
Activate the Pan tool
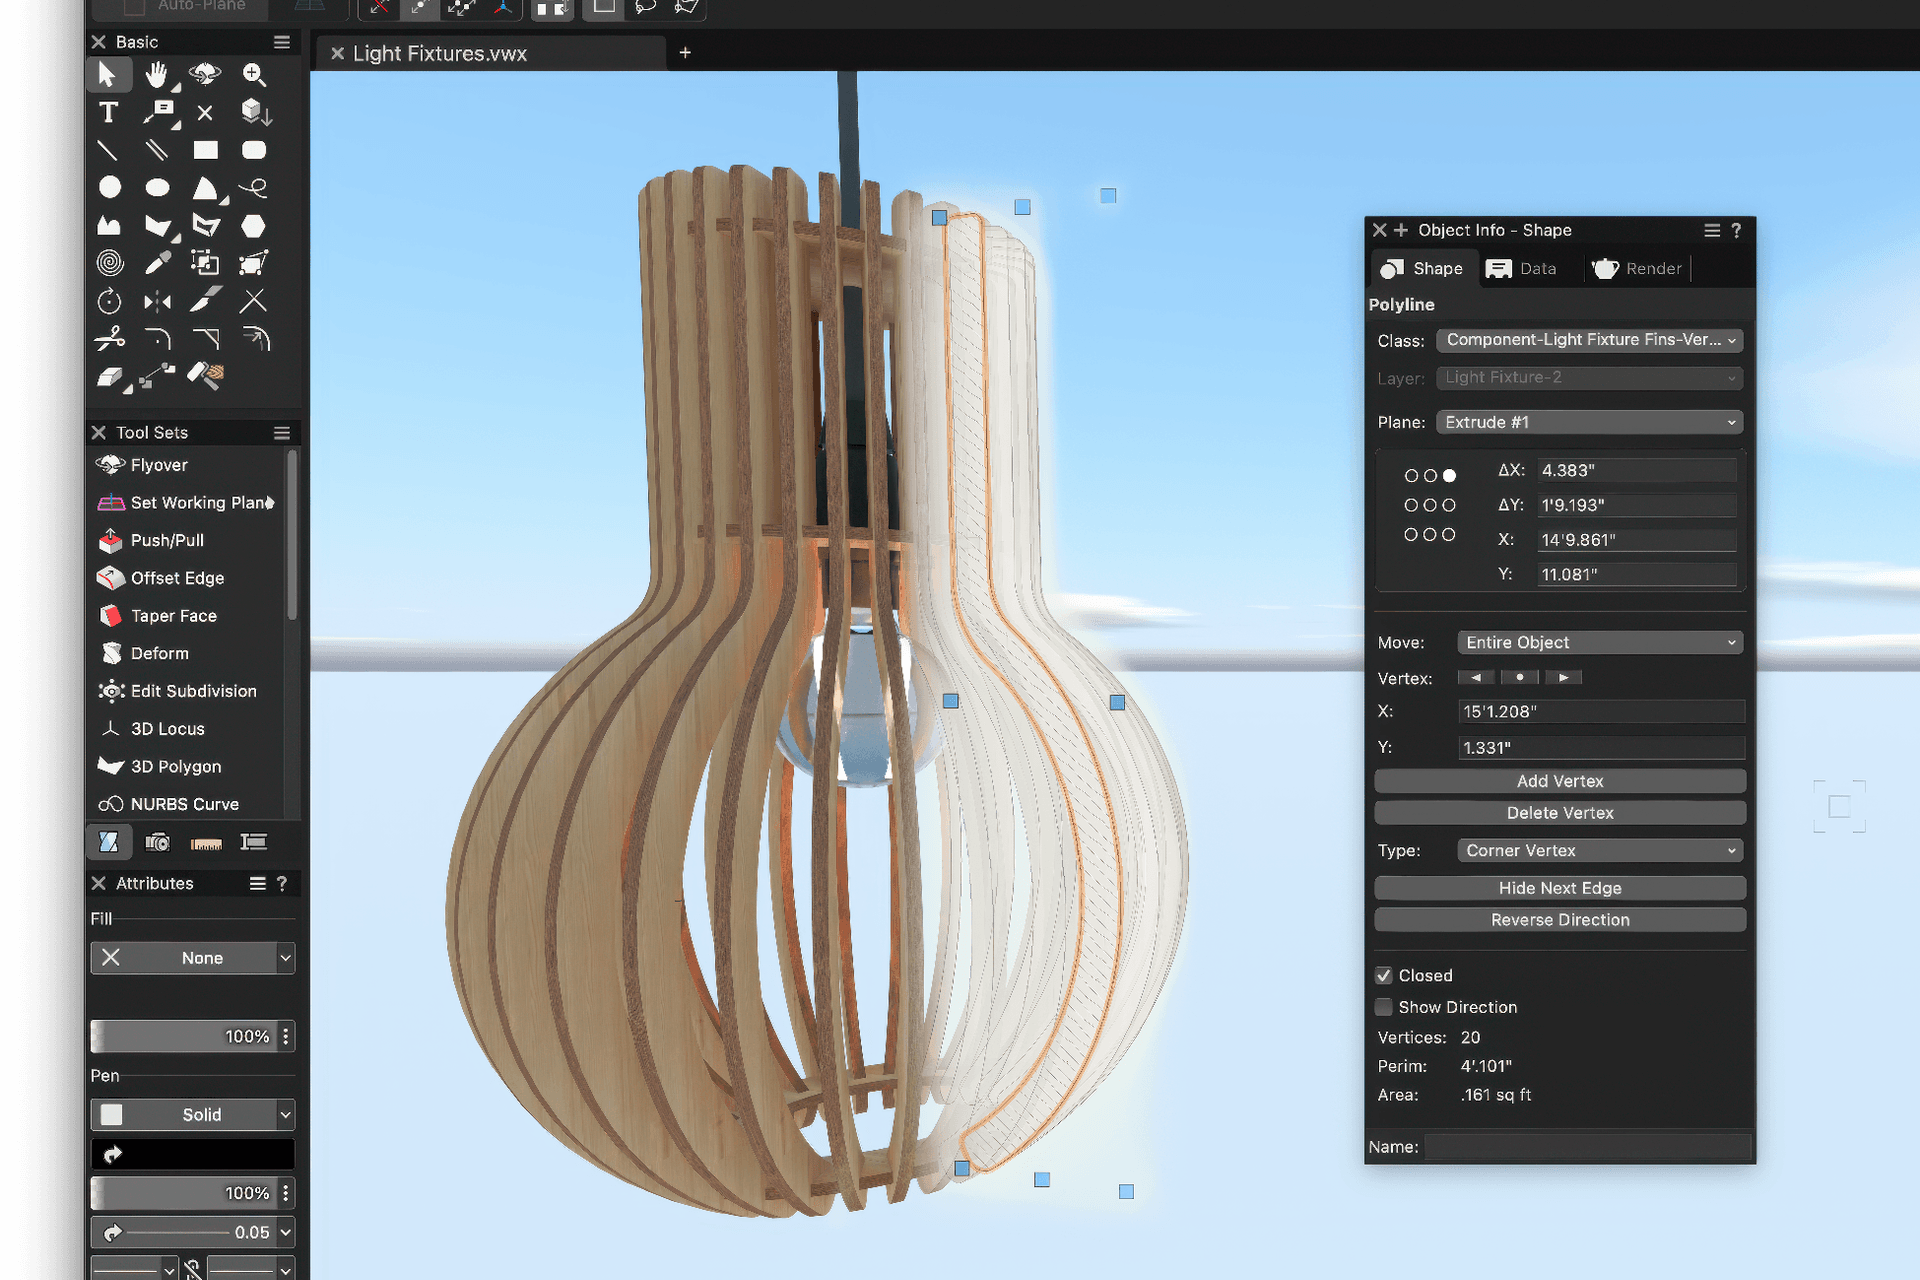pyautogui.click(x=157, y=74)
